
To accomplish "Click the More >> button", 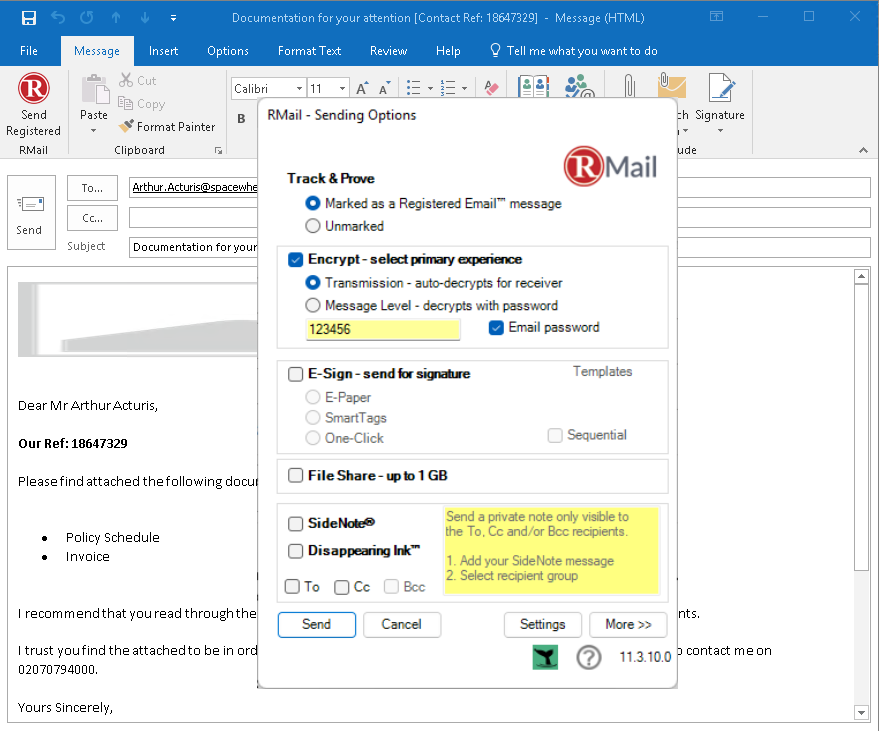I will 628,624.
